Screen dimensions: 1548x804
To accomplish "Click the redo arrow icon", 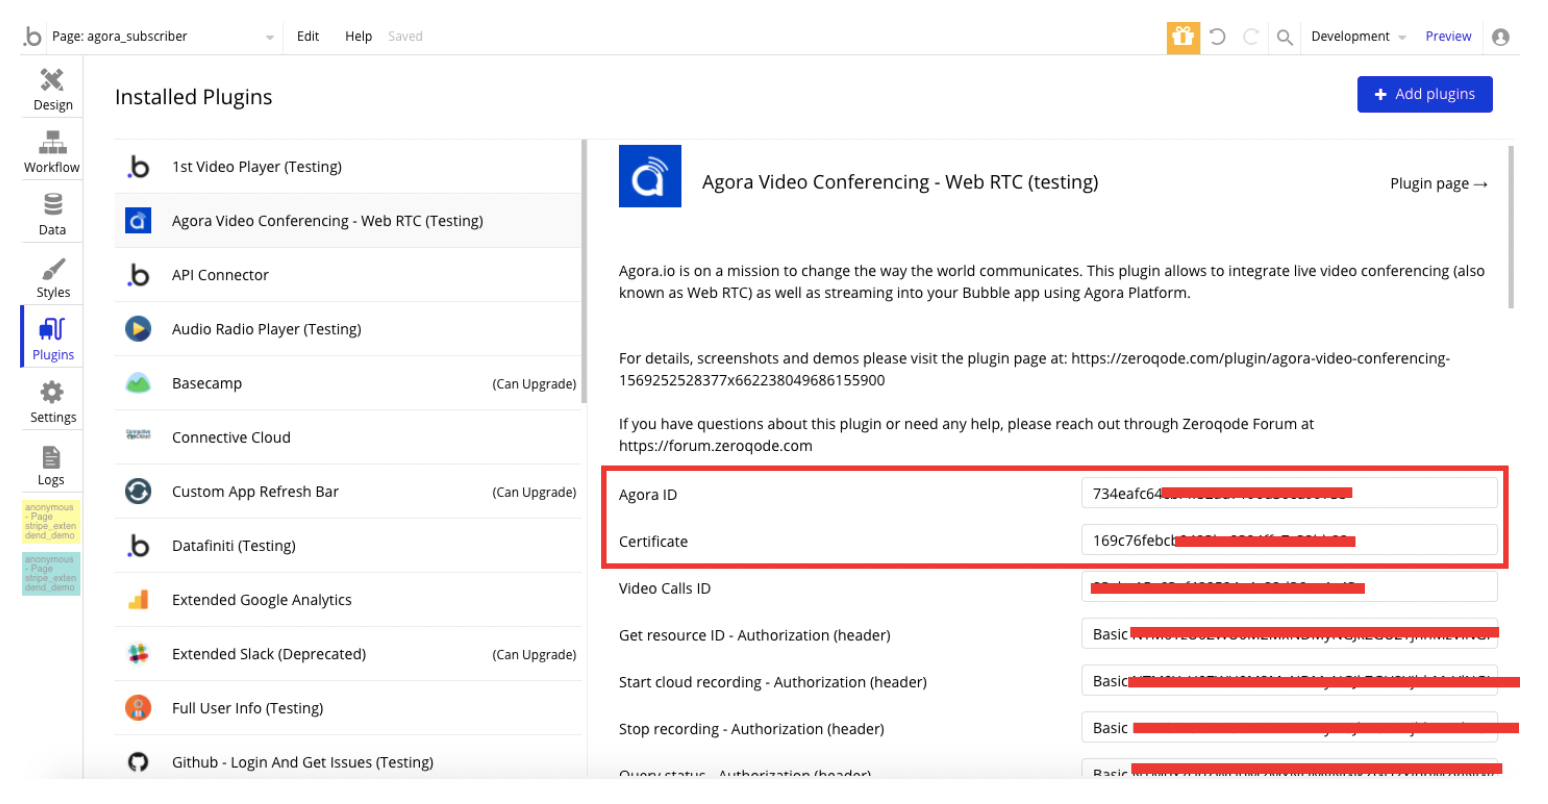I will click(1251, 37).
